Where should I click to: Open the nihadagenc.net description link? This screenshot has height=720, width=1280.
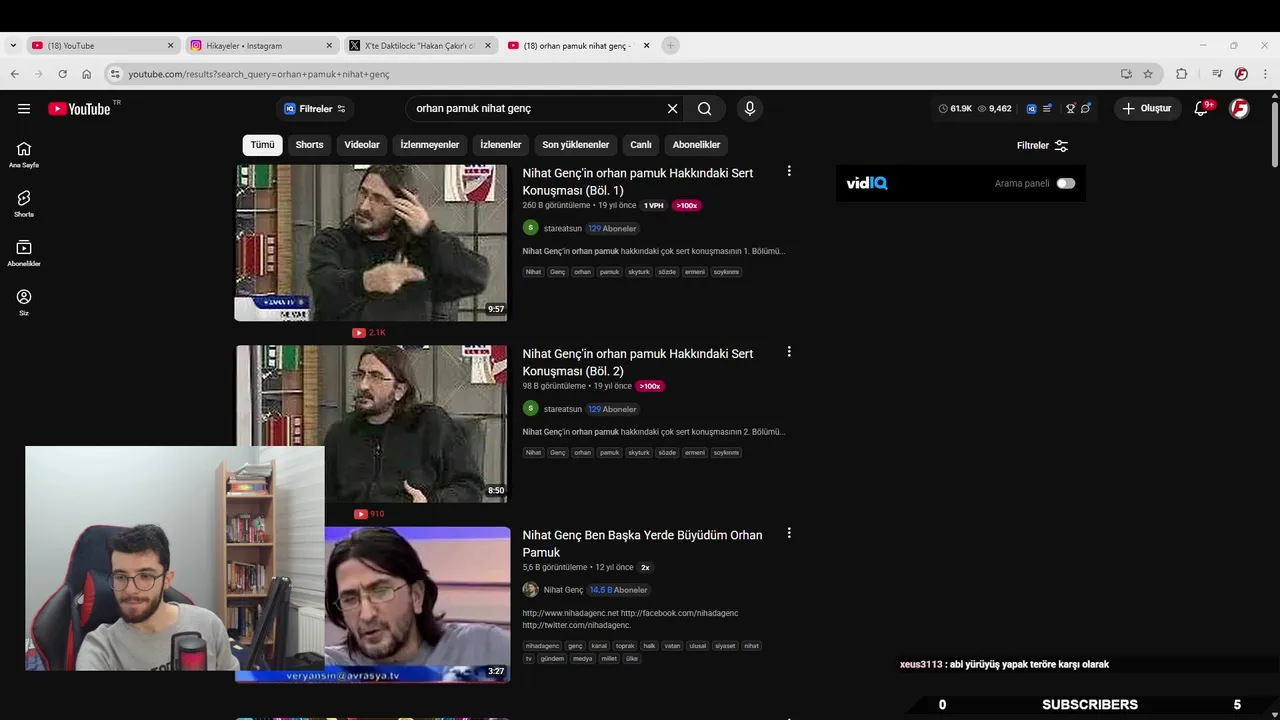coord(570,613)
